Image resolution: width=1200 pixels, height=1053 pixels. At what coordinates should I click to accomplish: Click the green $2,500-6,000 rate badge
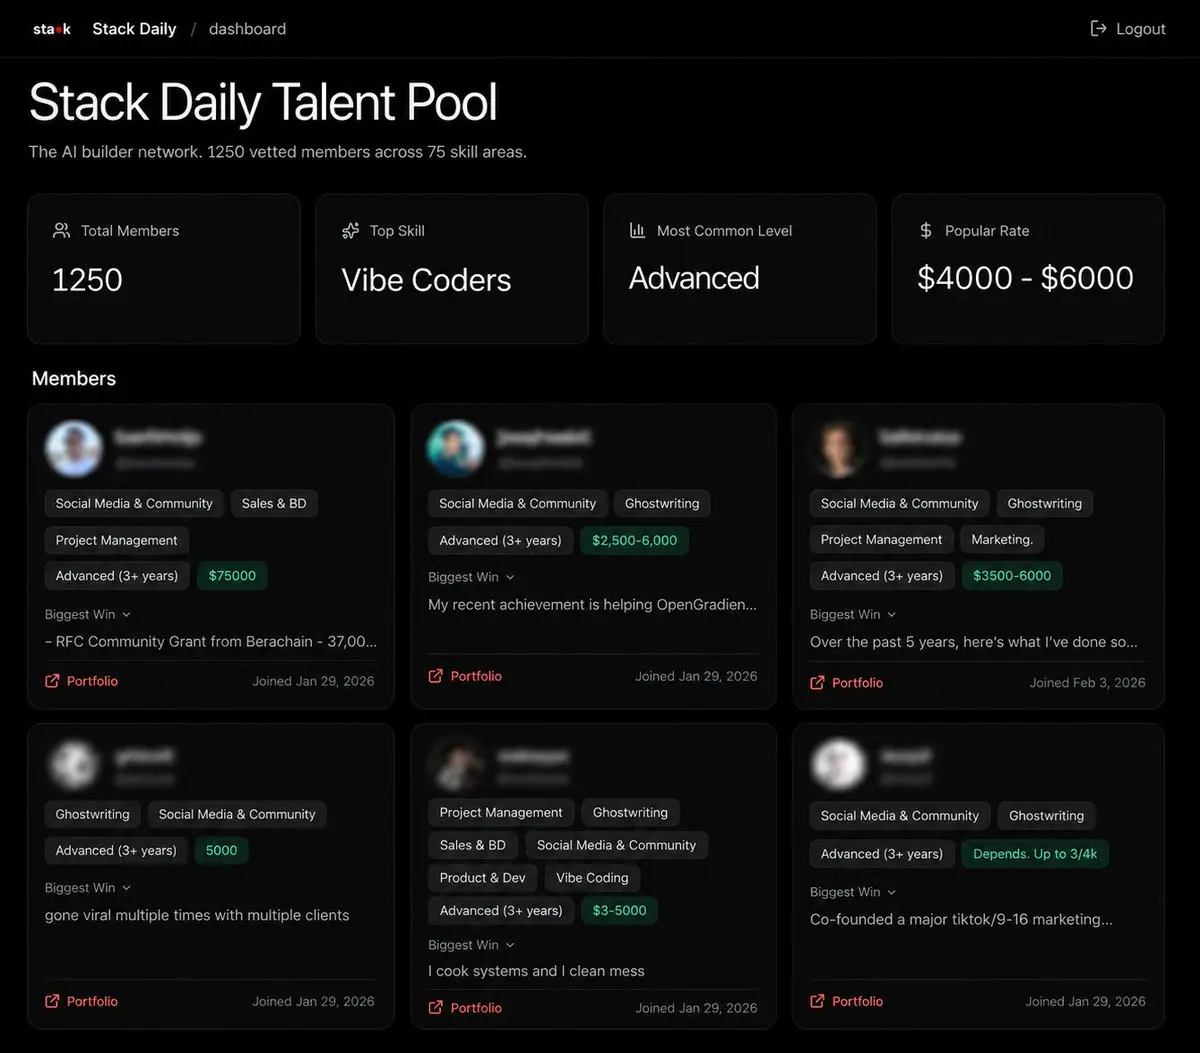click(x=634, y=540)
